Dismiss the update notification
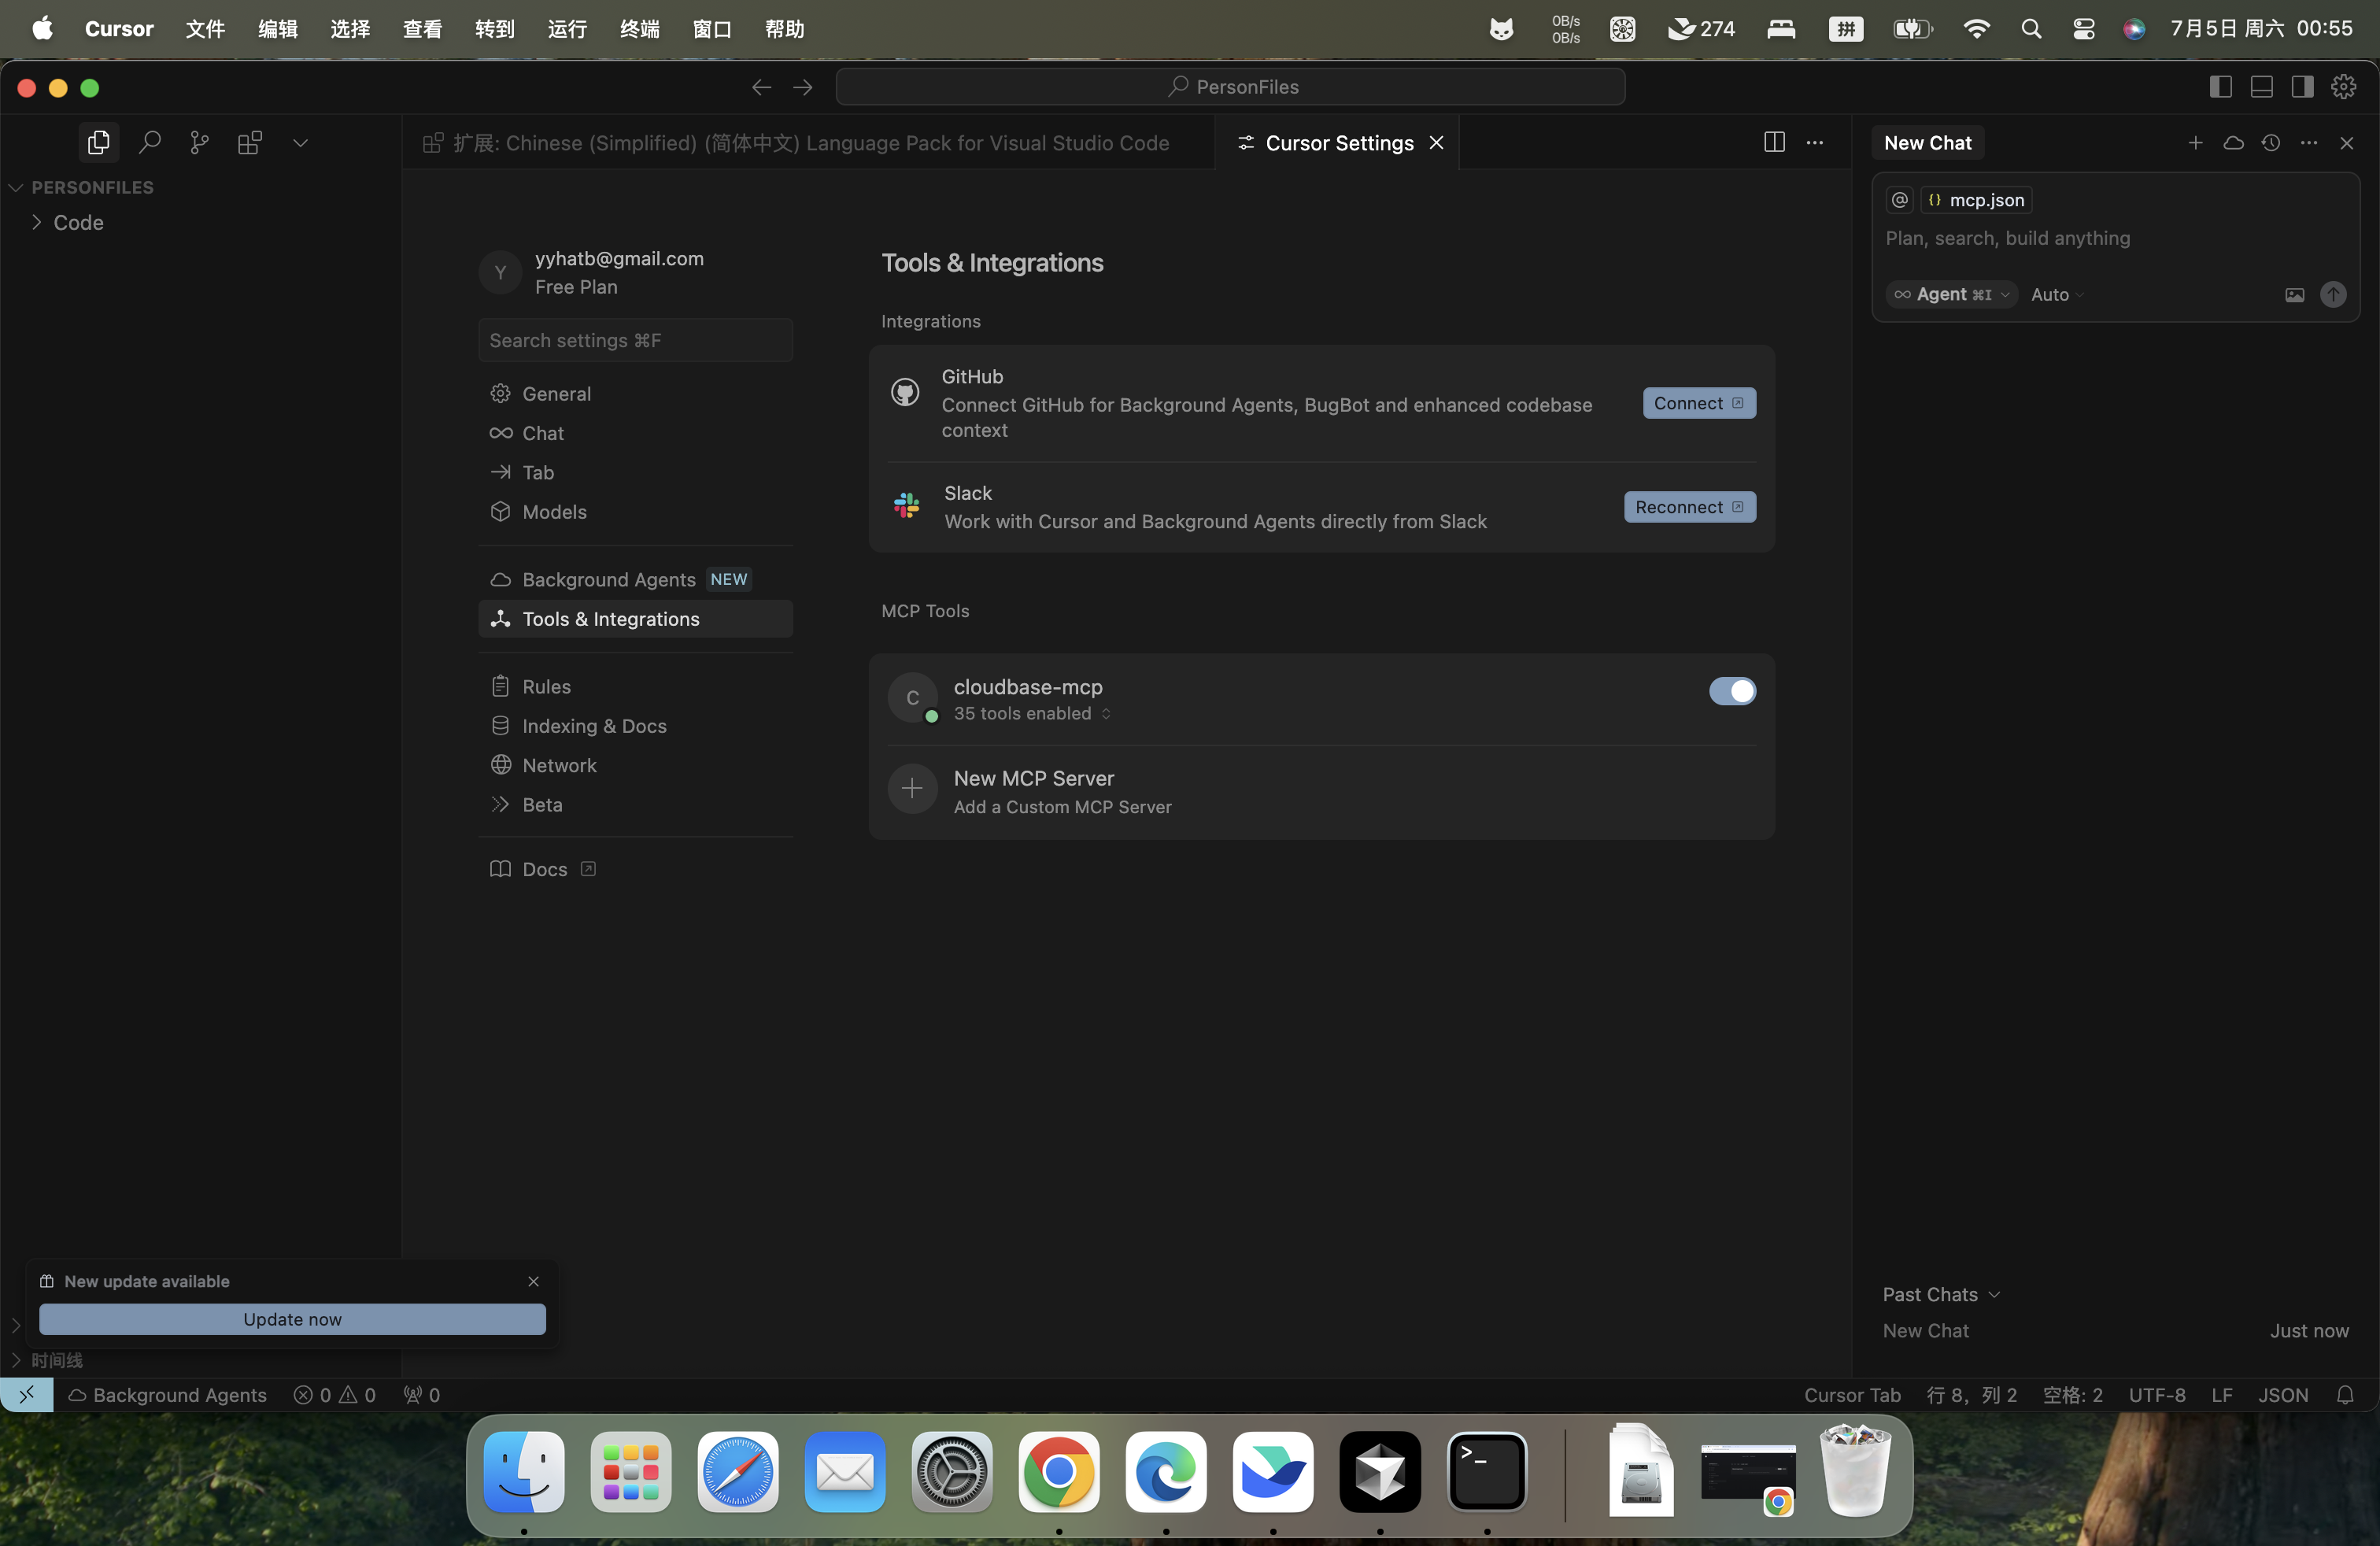 pos(533,1281)
